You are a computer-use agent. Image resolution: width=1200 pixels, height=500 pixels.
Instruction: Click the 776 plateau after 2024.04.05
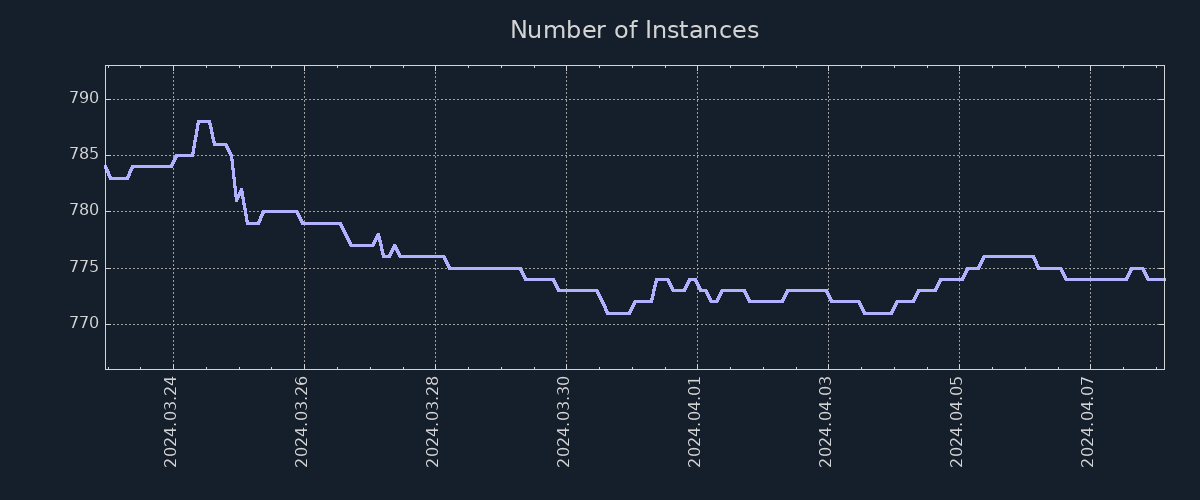[x=1008, y=256]
